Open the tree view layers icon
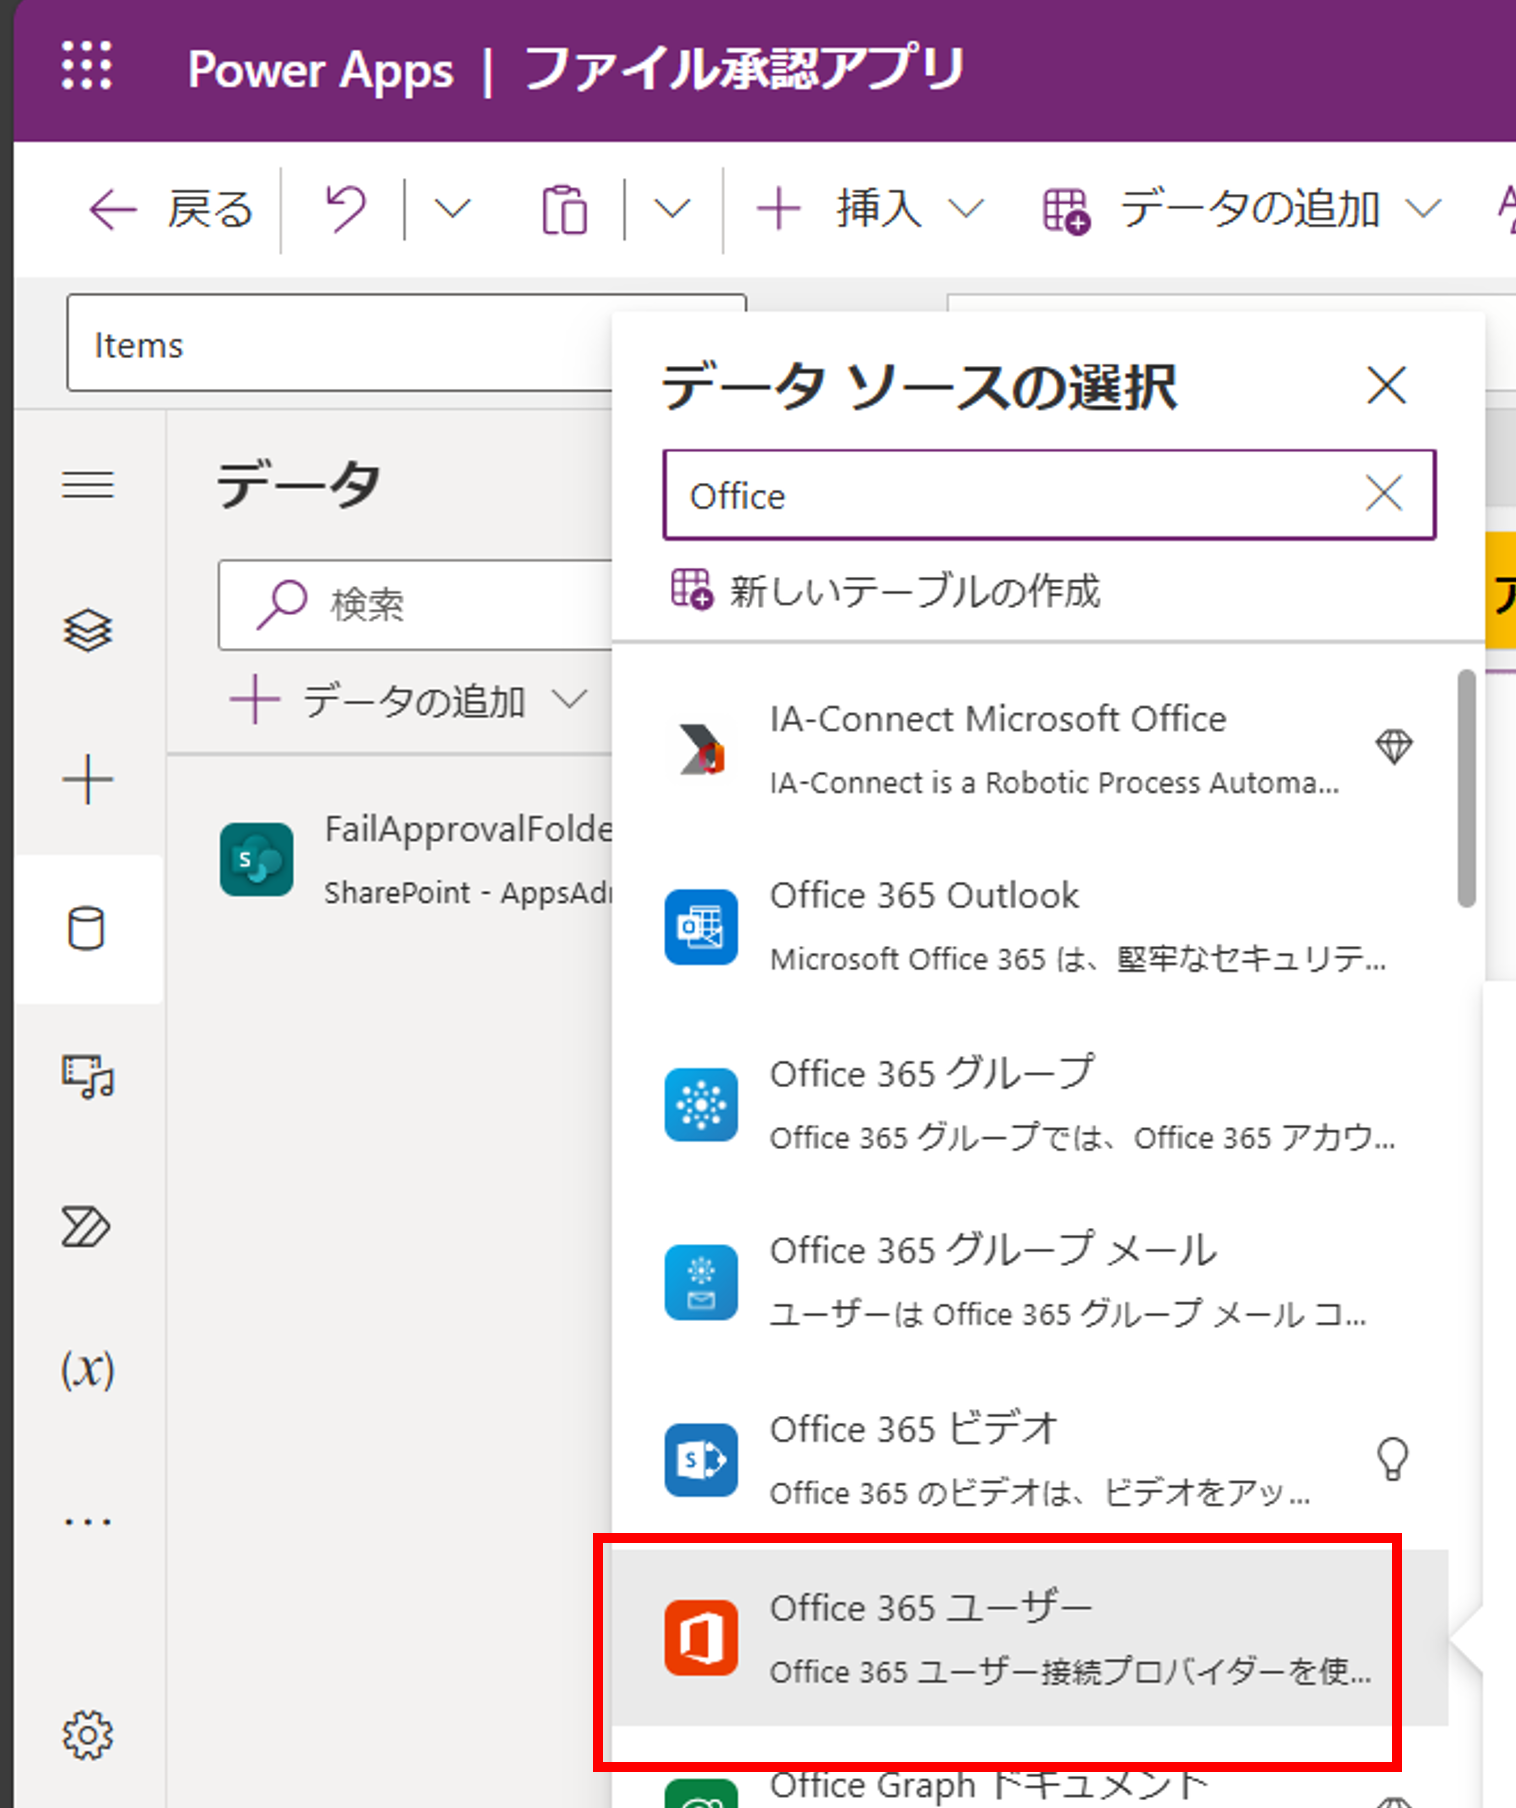 (x=88, y=630)
